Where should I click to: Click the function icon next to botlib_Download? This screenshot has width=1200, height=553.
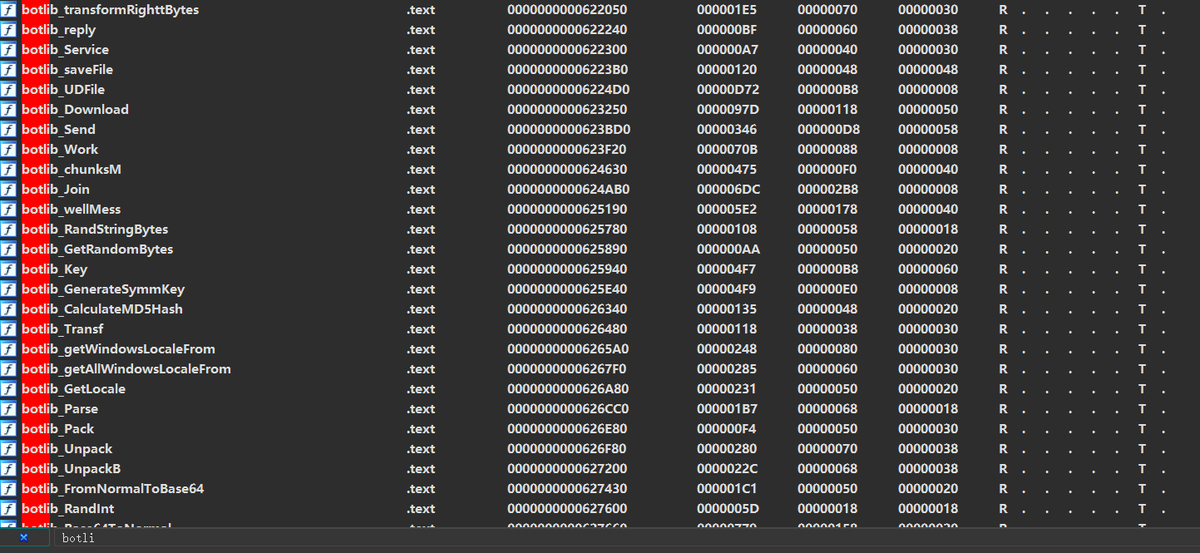click(x=9, y=109)
